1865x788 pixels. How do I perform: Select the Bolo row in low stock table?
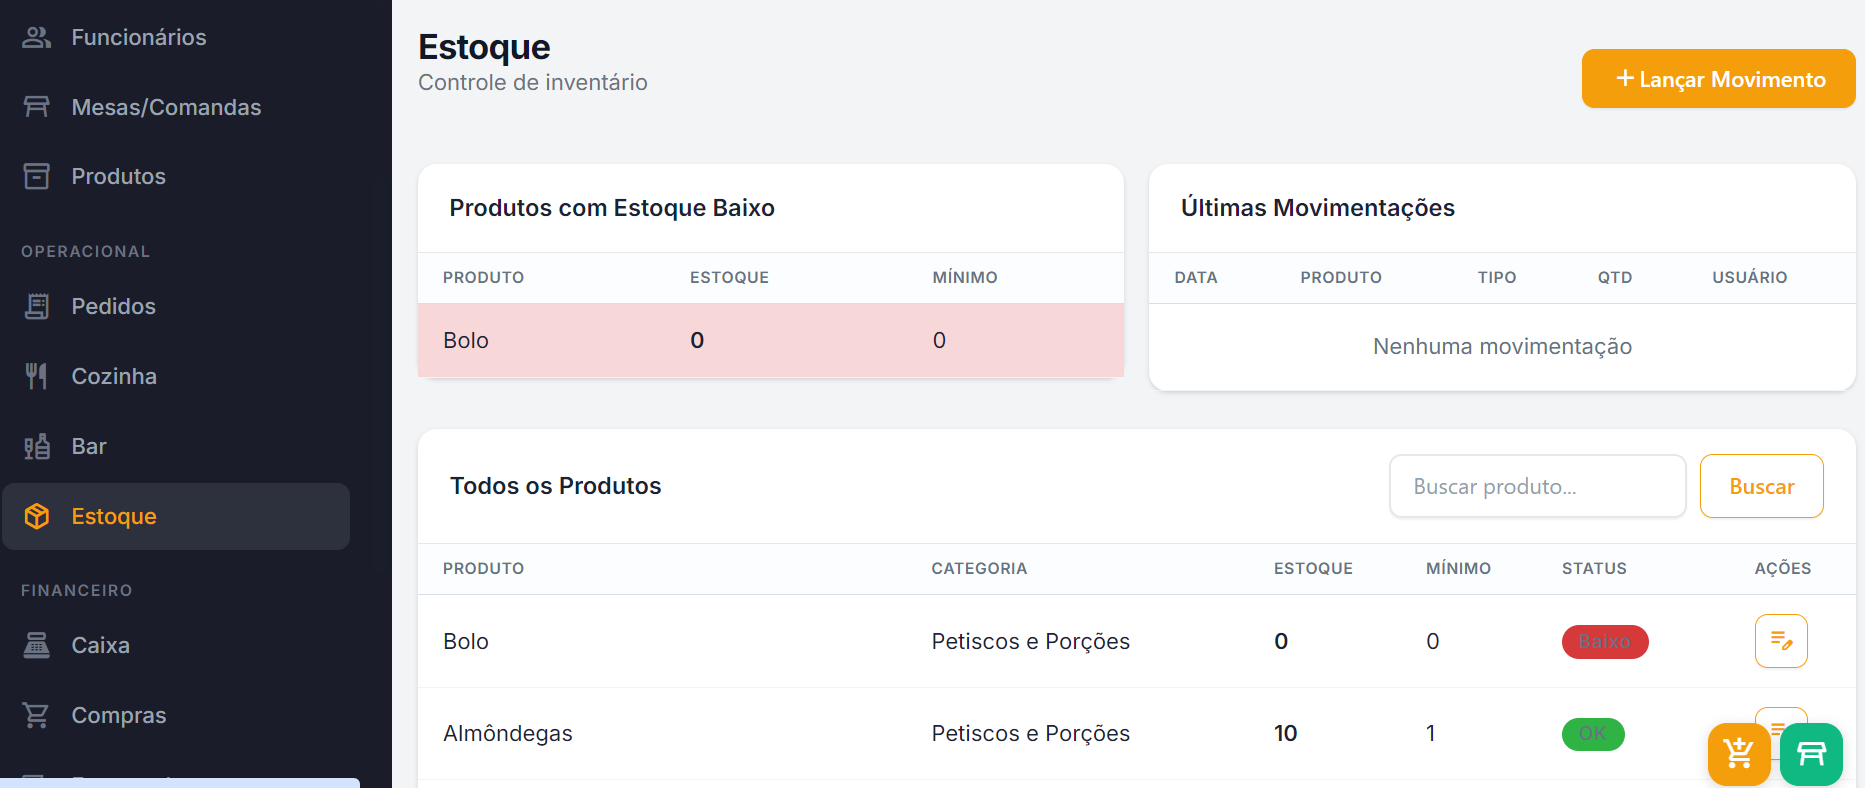point(770,340)
